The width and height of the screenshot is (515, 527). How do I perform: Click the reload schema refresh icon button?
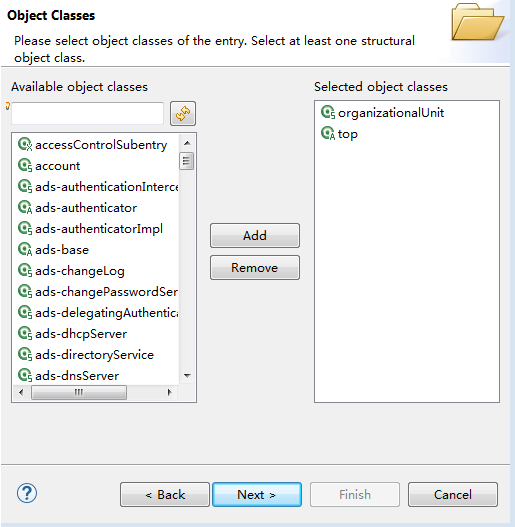tap(183, 114)
